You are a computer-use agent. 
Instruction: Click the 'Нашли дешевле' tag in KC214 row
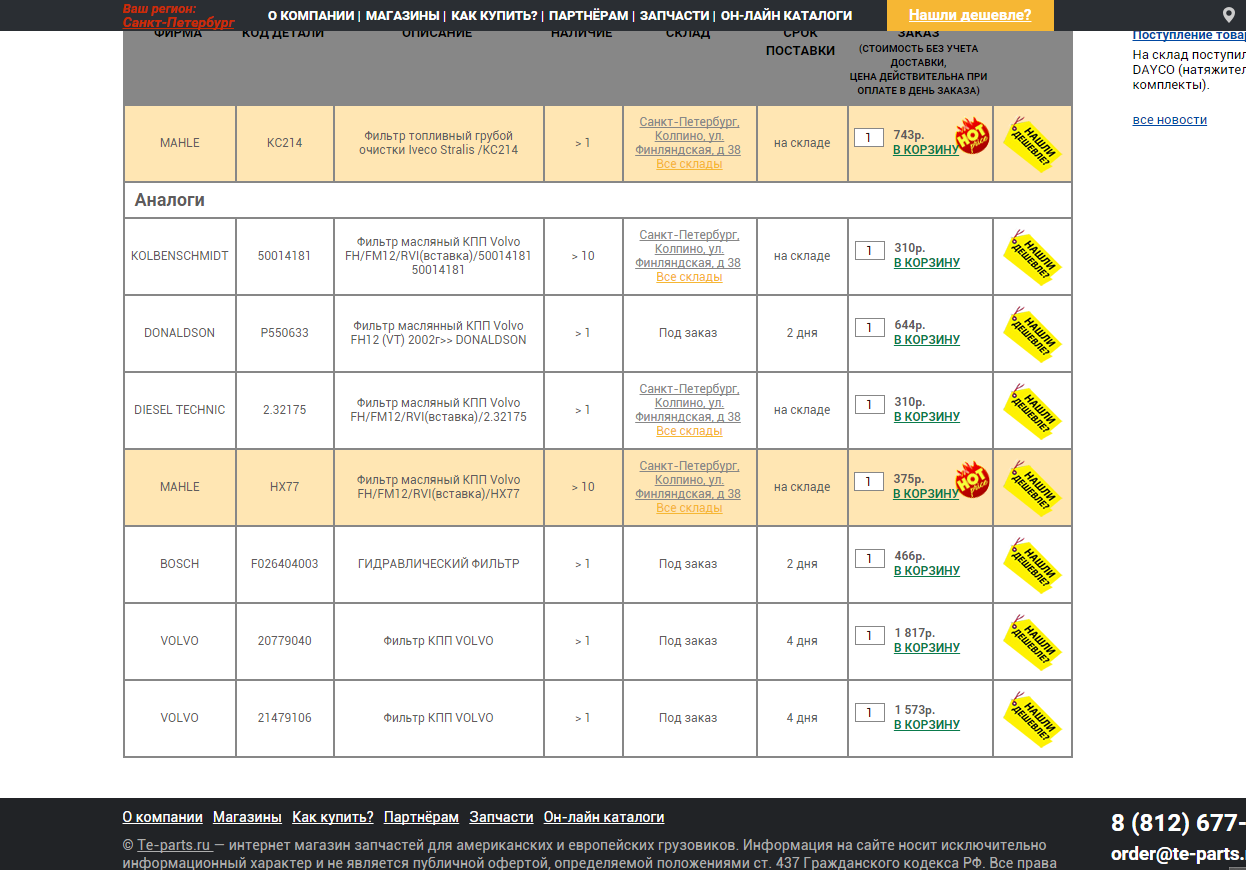coord(1033,144)
